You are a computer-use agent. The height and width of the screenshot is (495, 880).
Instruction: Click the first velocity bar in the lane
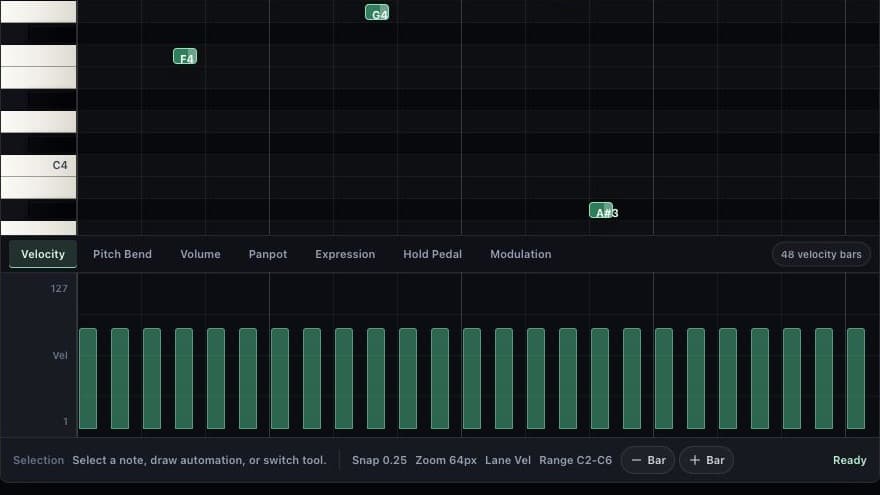coord(88,379)
